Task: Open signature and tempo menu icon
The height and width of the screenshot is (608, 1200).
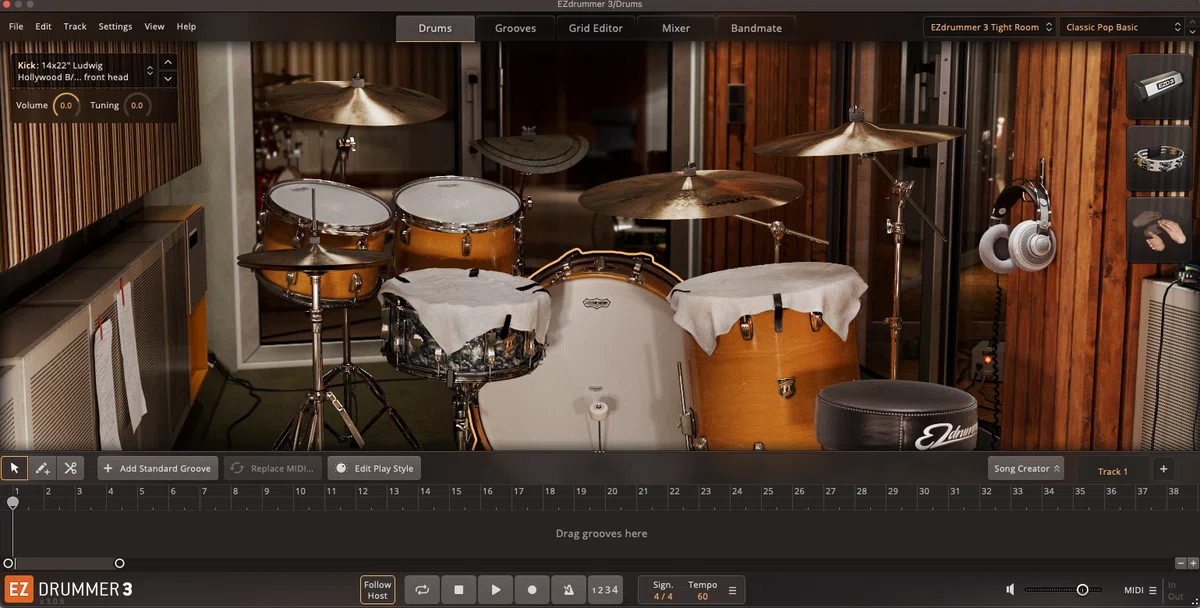Action: [x=732, y=590]
